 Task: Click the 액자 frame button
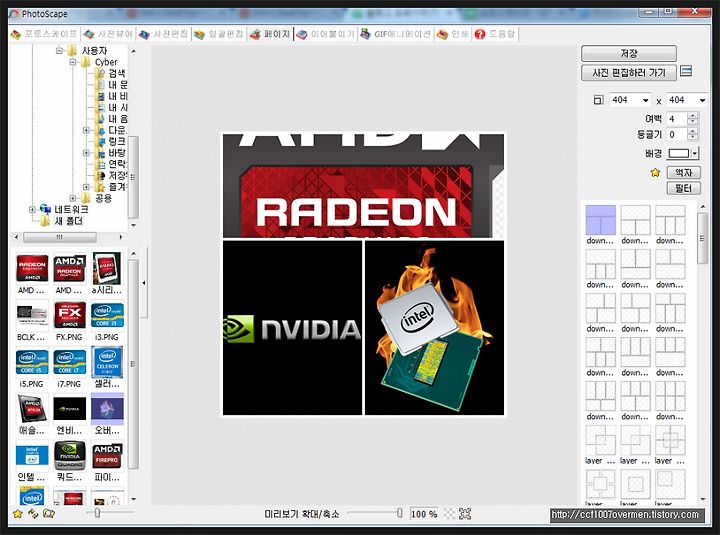pos(683,173)
